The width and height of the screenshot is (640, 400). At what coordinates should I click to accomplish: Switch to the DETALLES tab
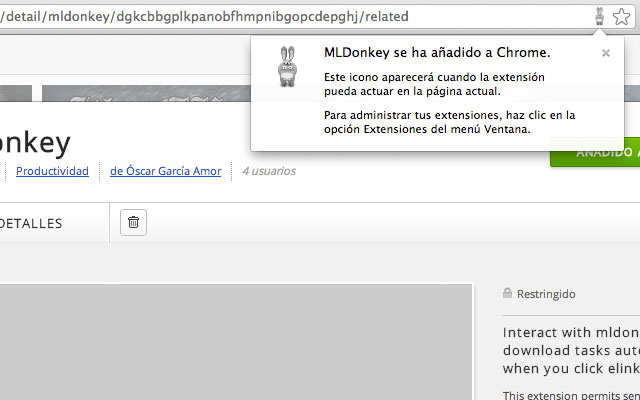31,223
